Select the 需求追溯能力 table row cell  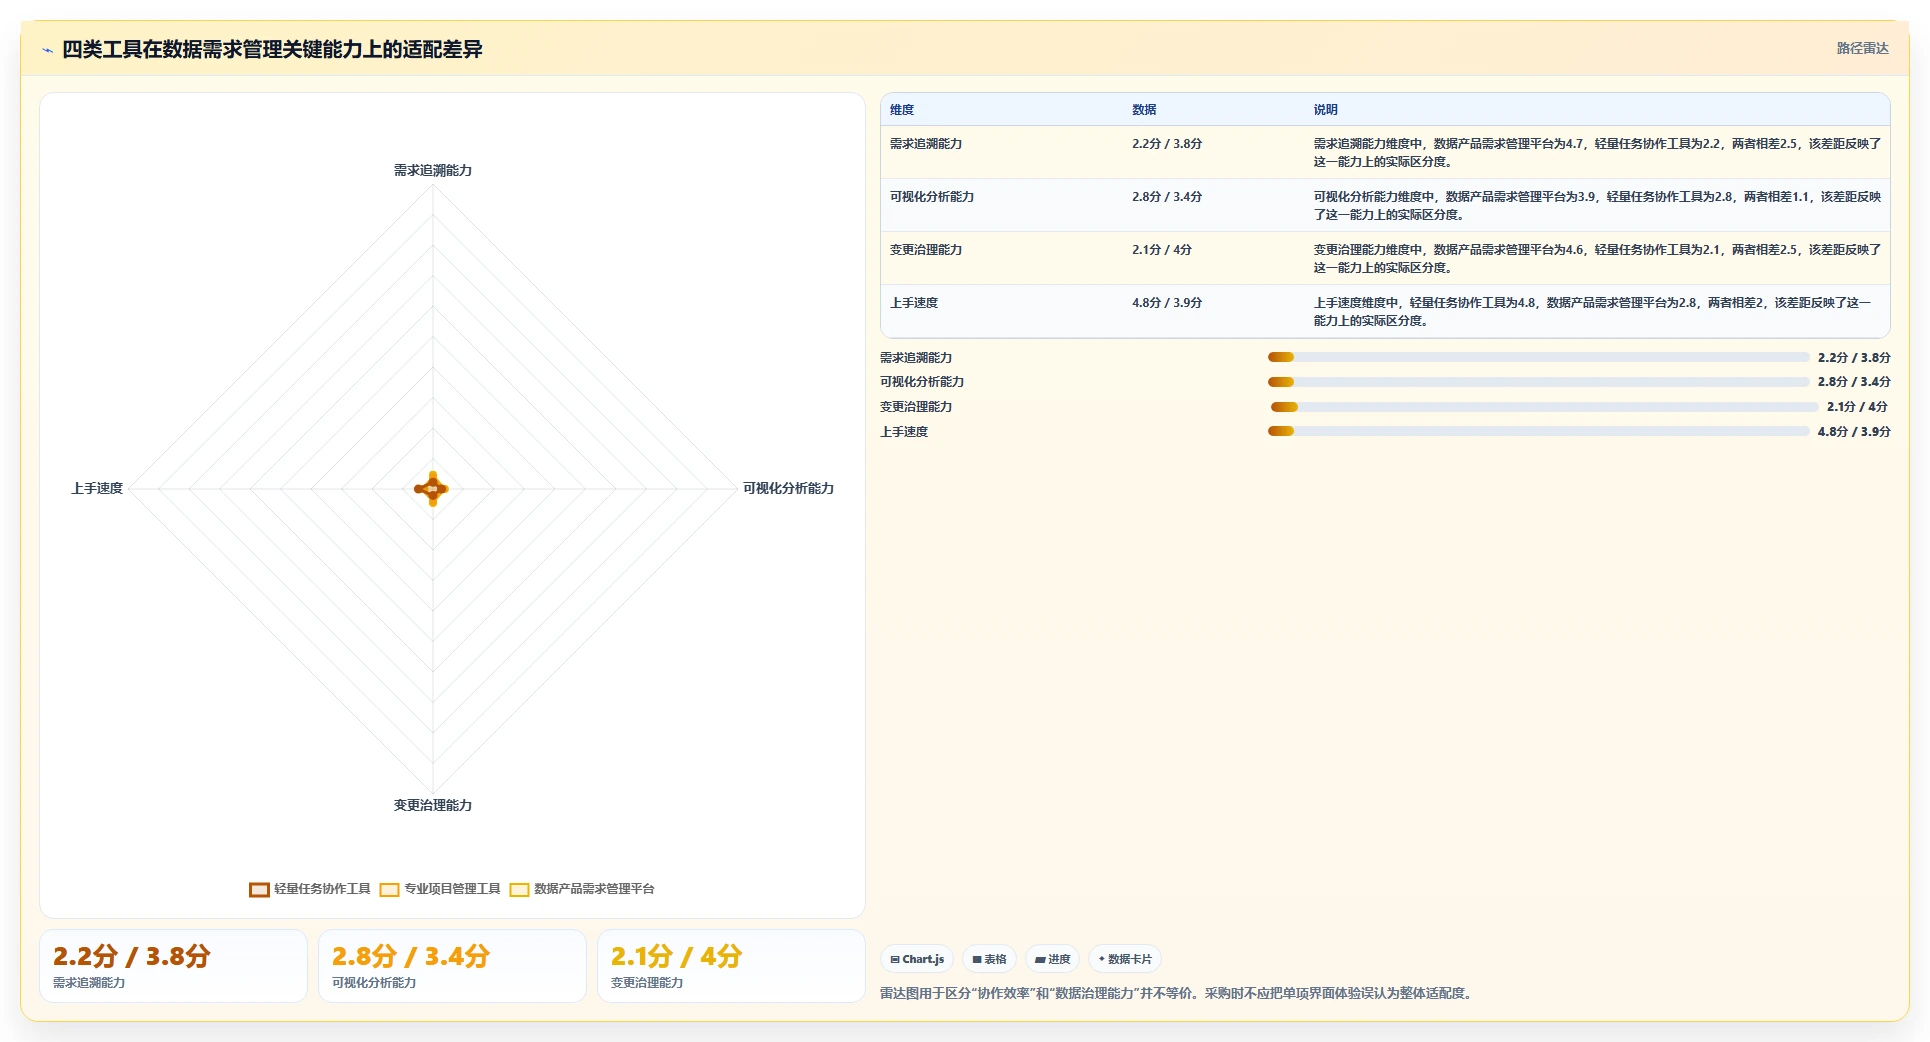coord(926,144)
